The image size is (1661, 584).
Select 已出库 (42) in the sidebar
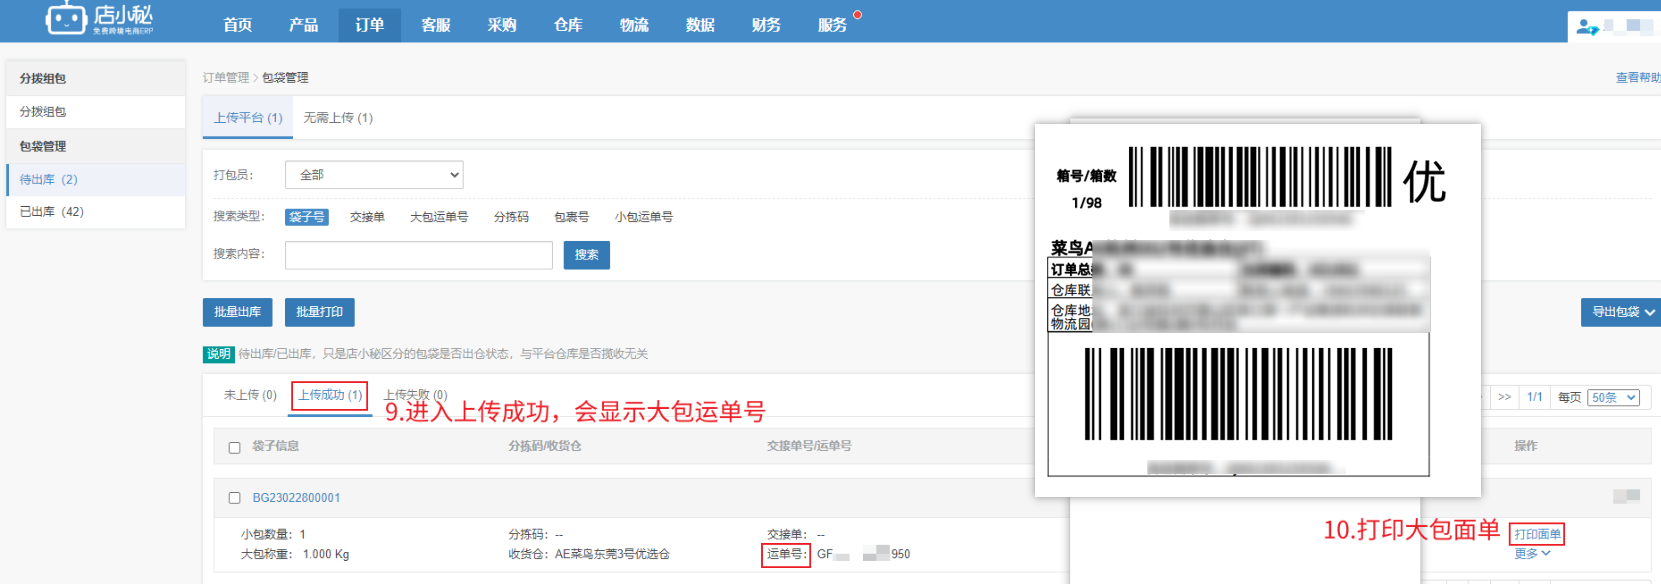pos(96,212)
